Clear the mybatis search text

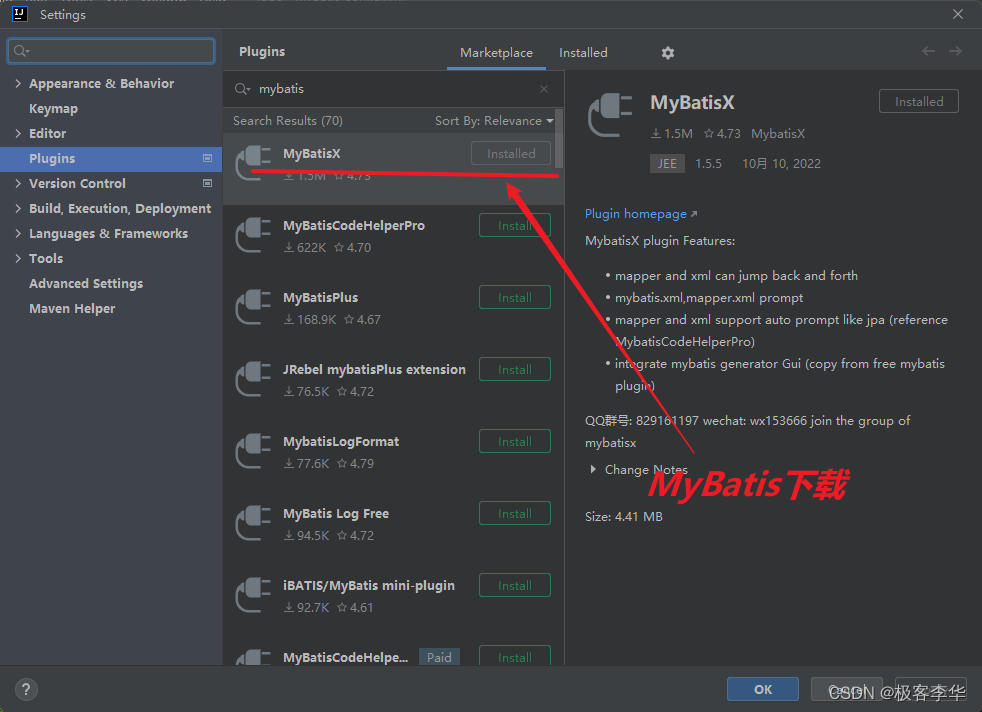coord(544,89)
